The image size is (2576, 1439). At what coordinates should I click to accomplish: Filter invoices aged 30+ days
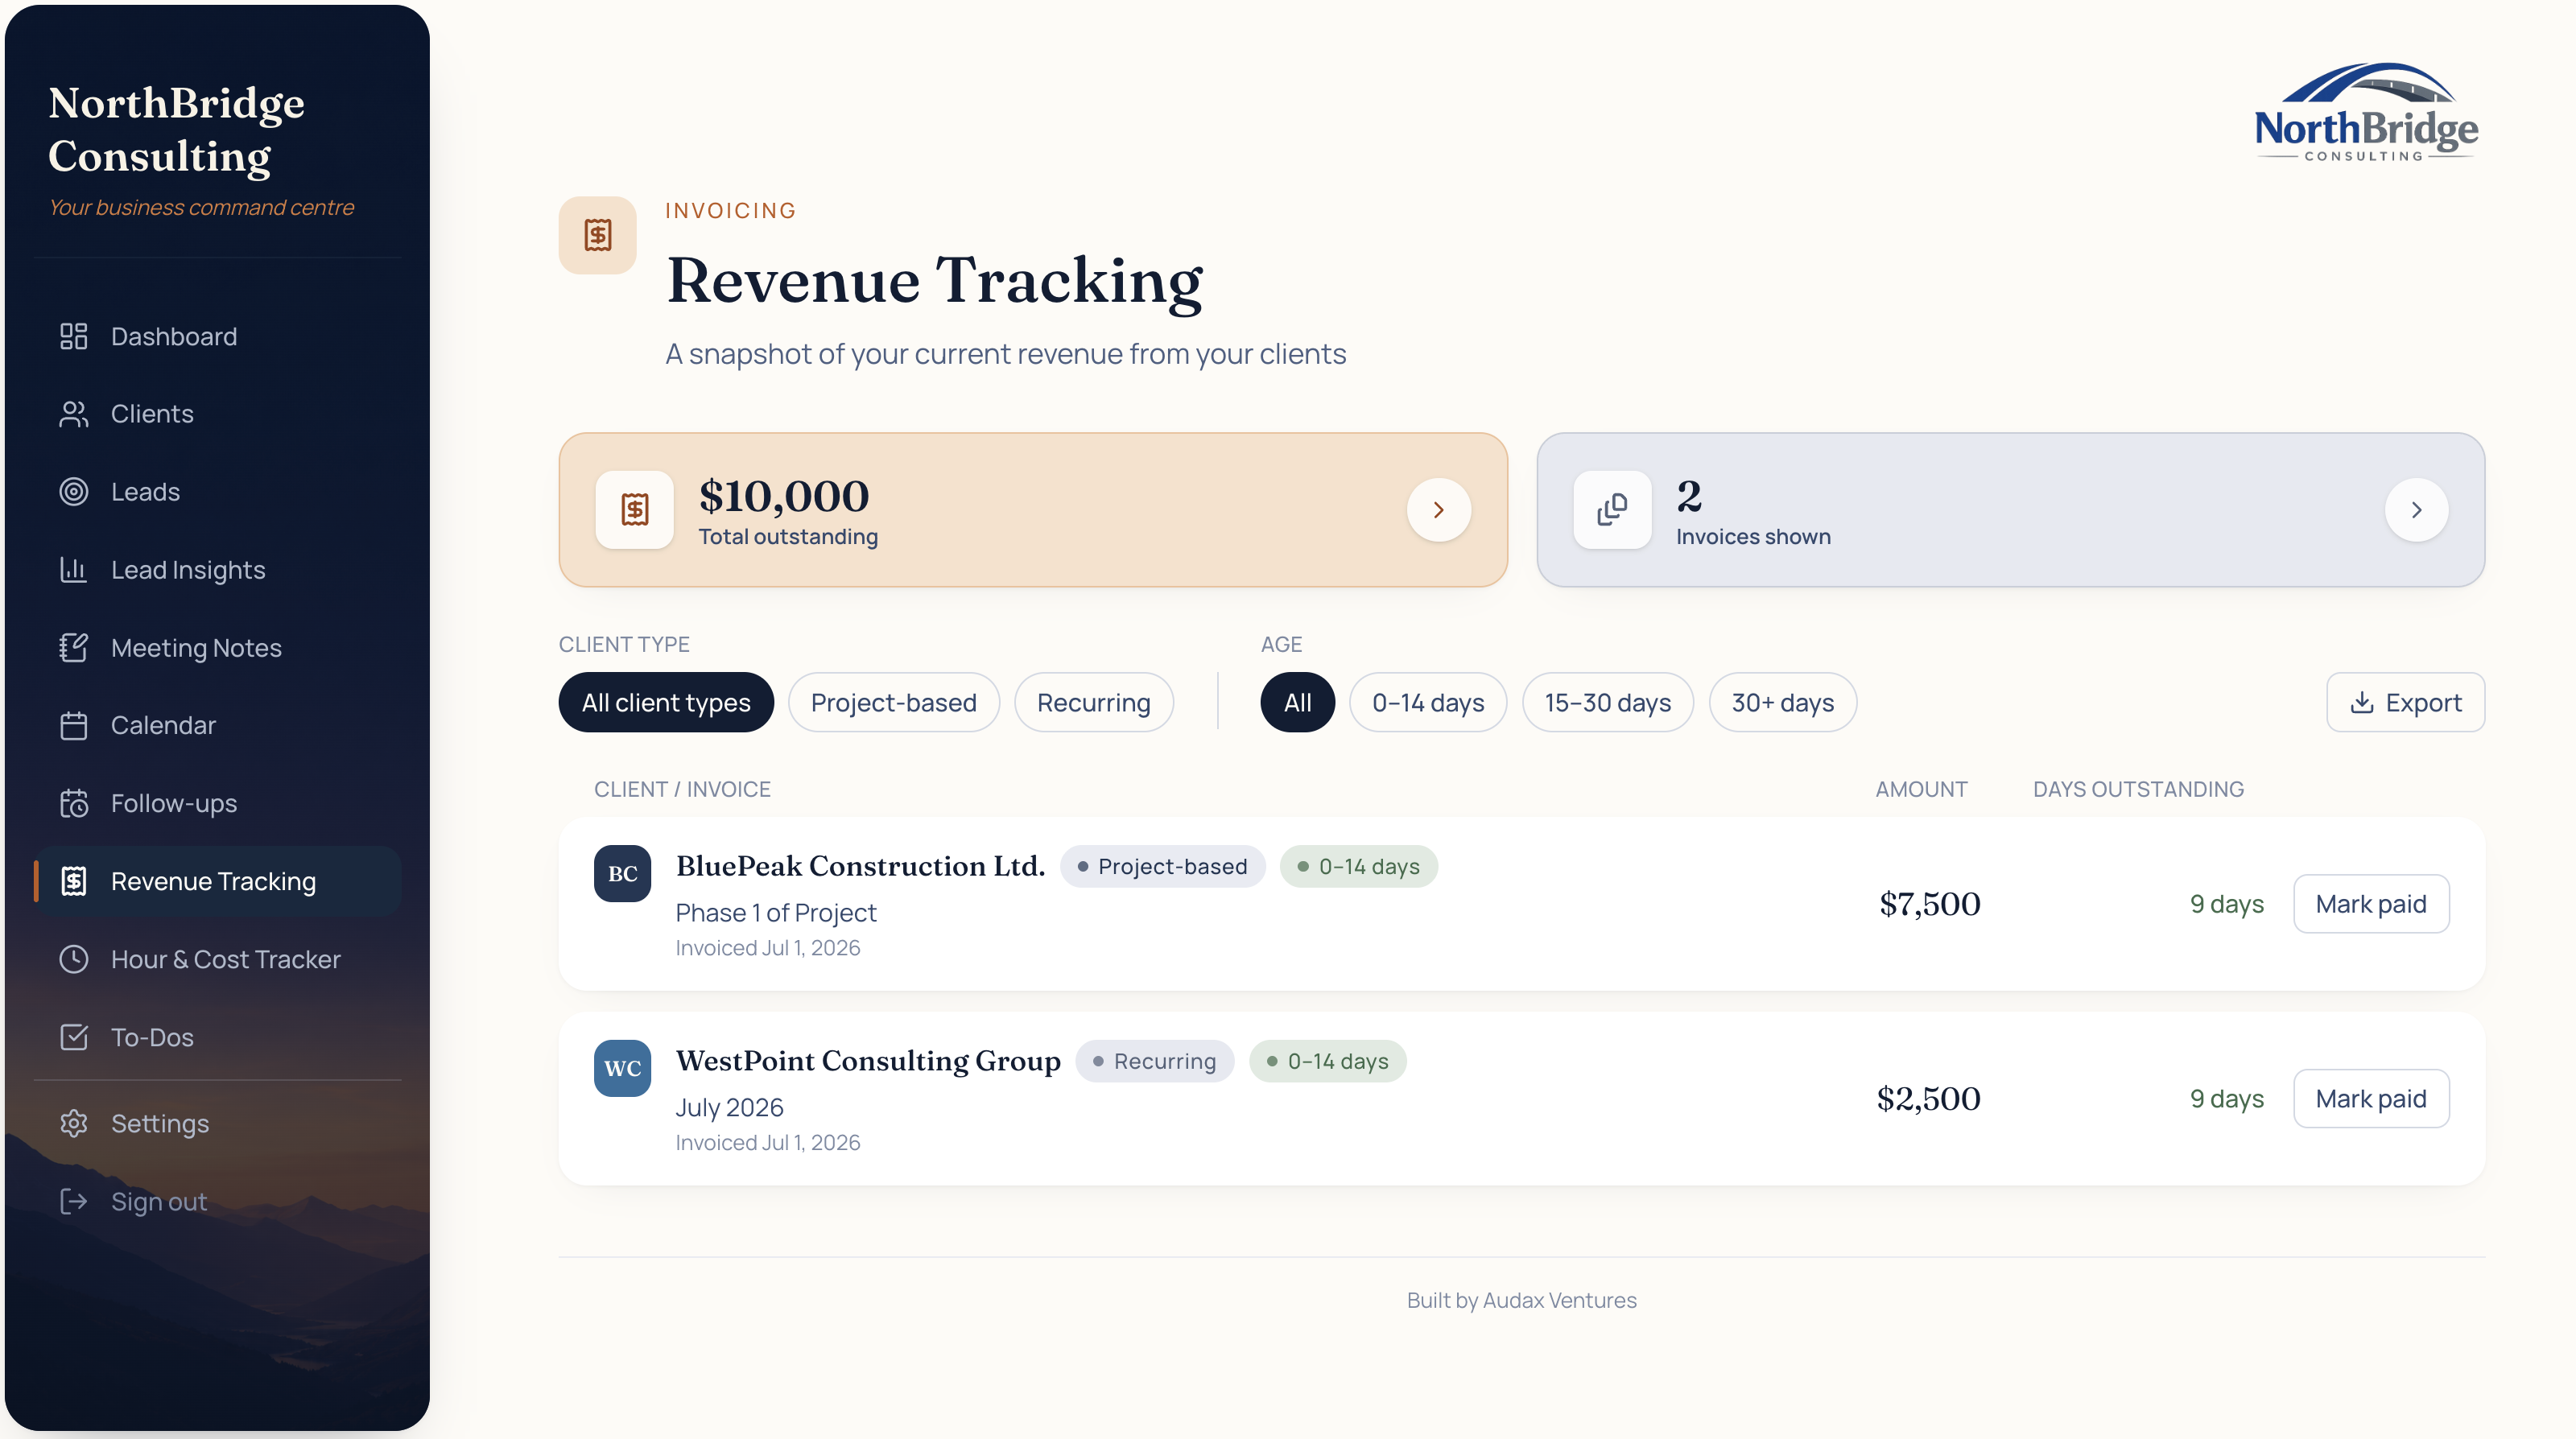[1783, 703]
